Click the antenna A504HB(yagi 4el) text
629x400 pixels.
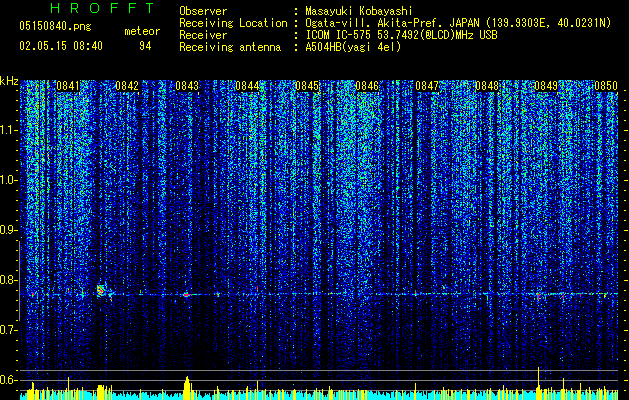353,47
